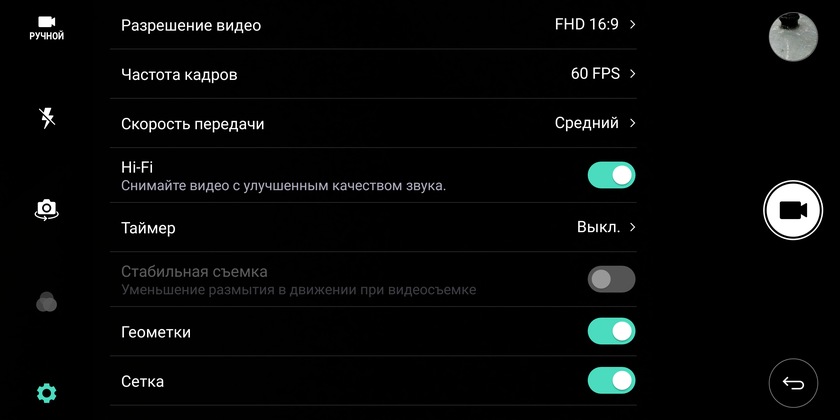Open the color filters icon

pos(46,302)
